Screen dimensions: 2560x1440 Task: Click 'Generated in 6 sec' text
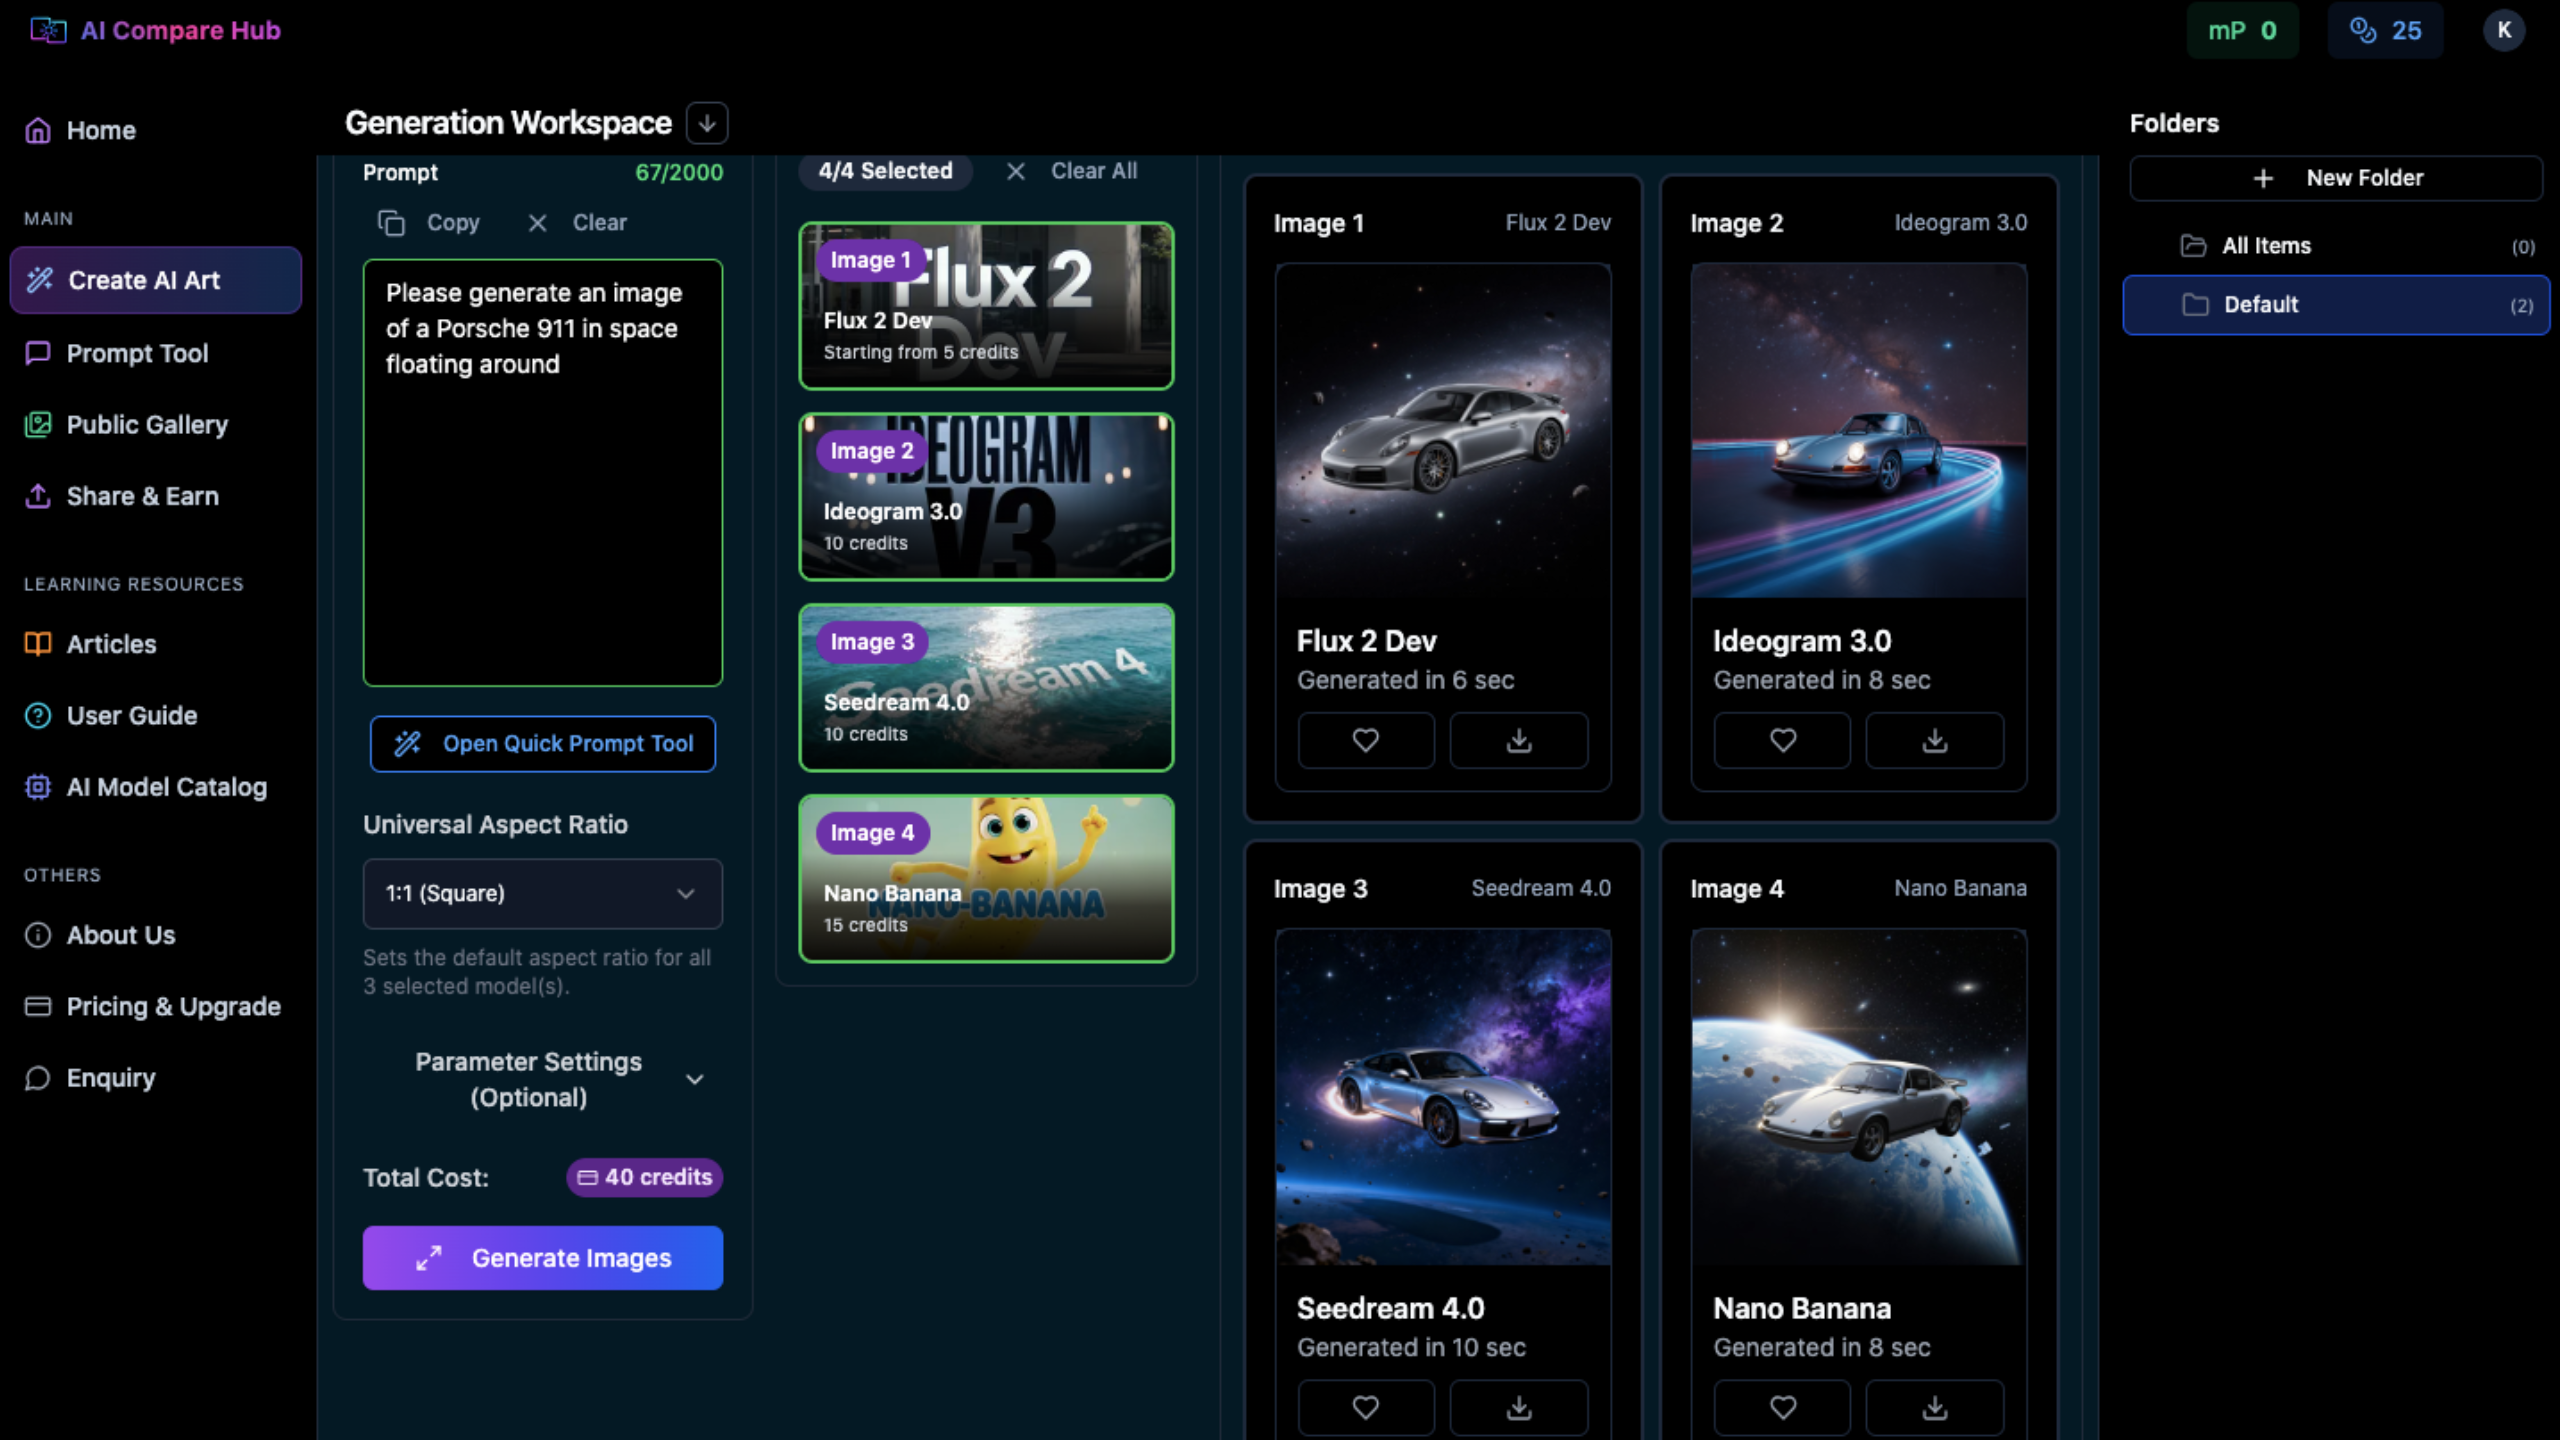(x=1405, y=680)
